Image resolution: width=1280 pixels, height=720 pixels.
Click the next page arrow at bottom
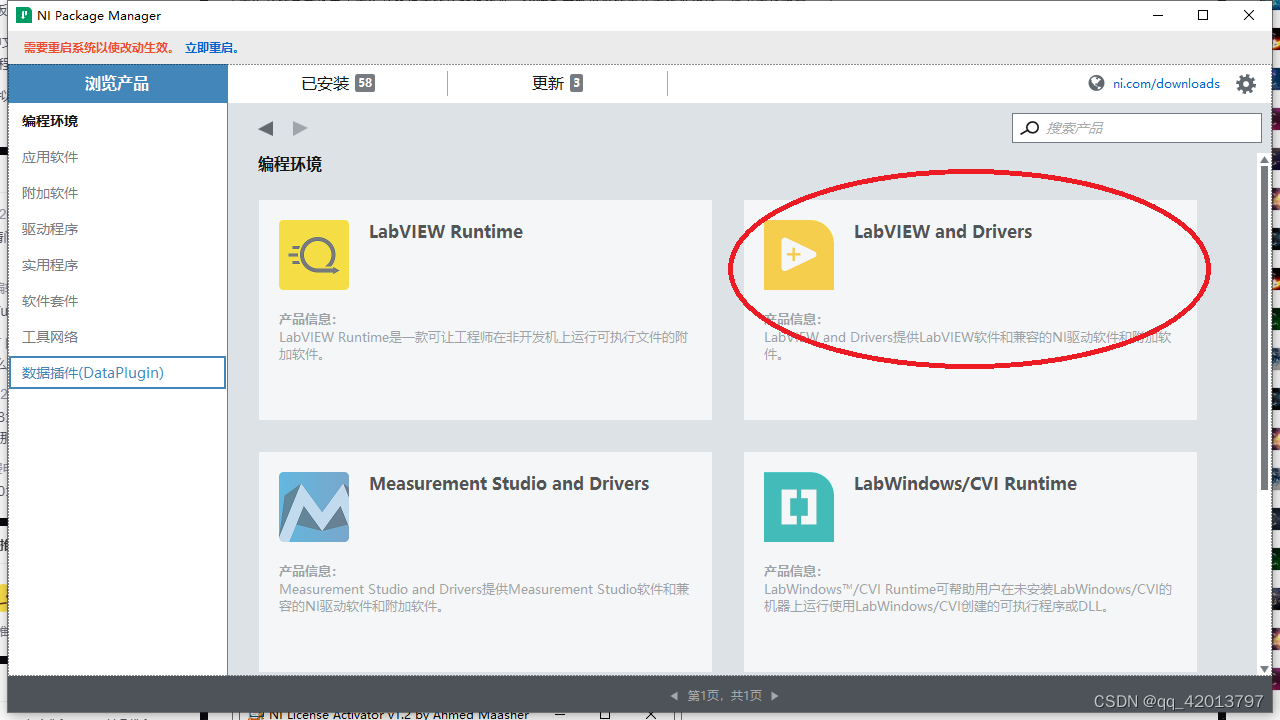click(775, 695)
